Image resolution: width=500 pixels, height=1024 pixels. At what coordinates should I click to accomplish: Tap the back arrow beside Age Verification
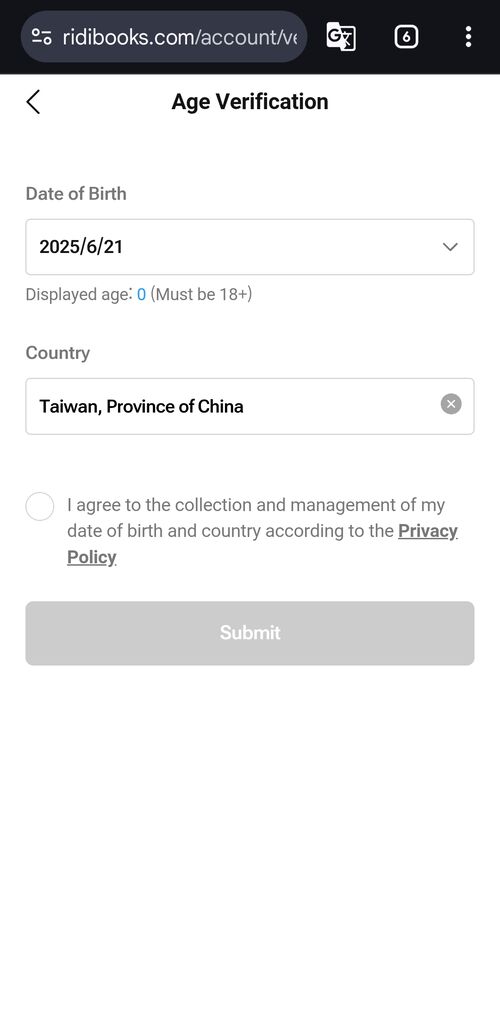[33, 102]
